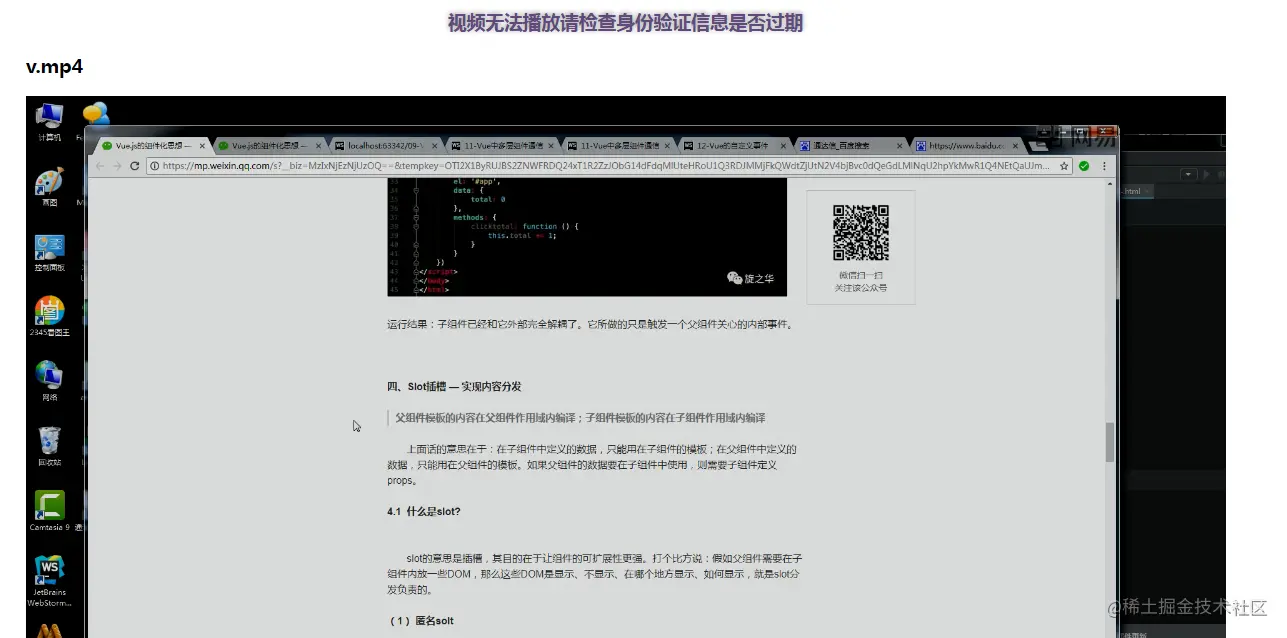View site info icon left of the URL
1287x638 pixels.
click(154, 166)
